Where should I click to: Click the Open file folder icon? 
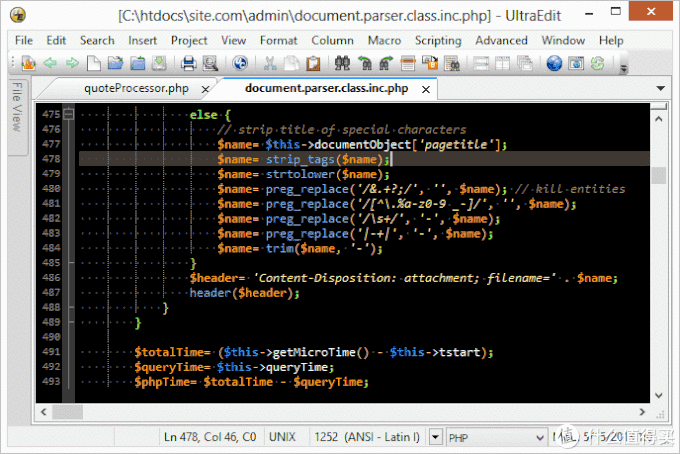[x=115, y=63]
